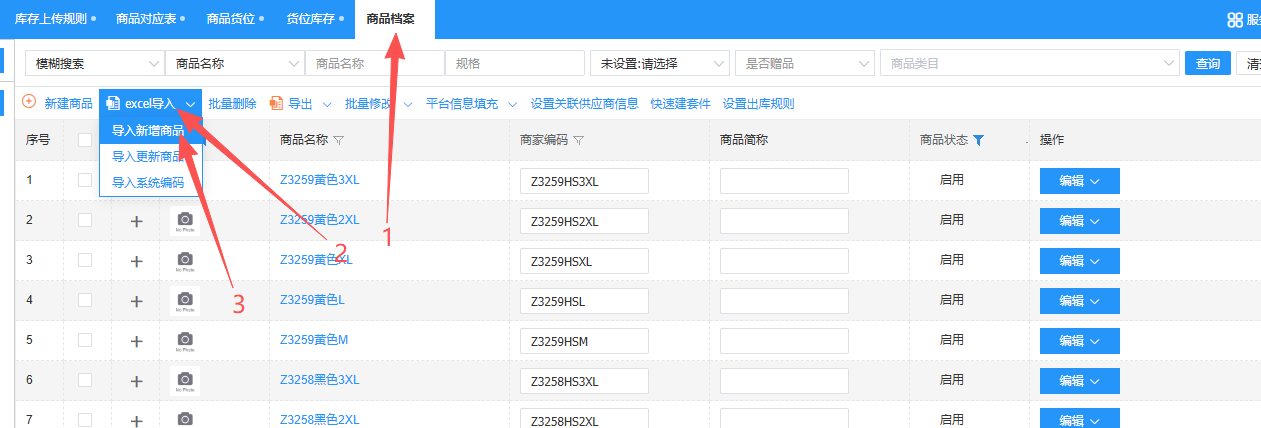Expand row 3 with the plus icon
Image resolution: width=1261 pixels, height=428 pixels.
(137, 261)
